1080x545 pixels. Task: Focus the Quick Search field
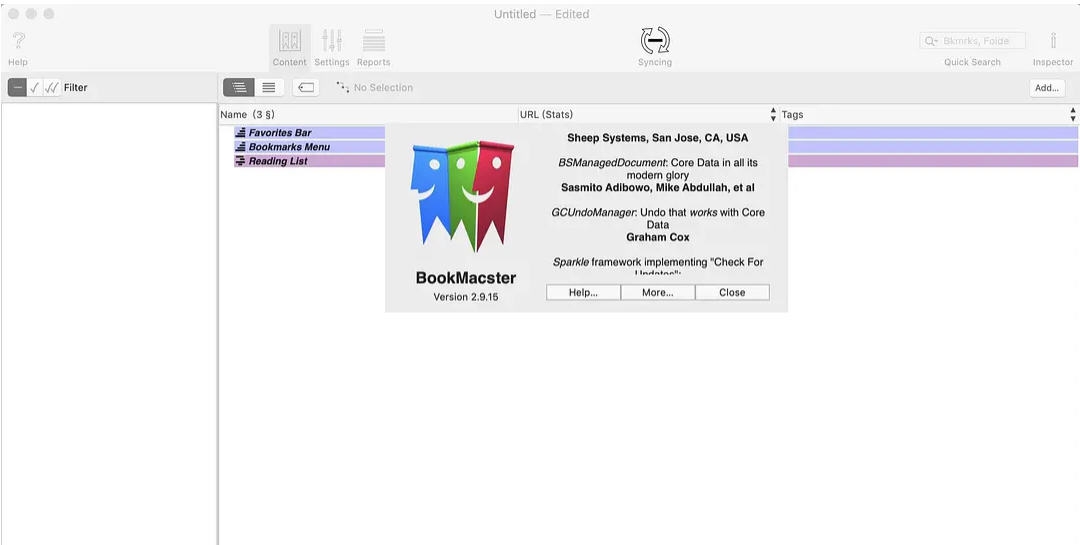(x=973, y=41)
